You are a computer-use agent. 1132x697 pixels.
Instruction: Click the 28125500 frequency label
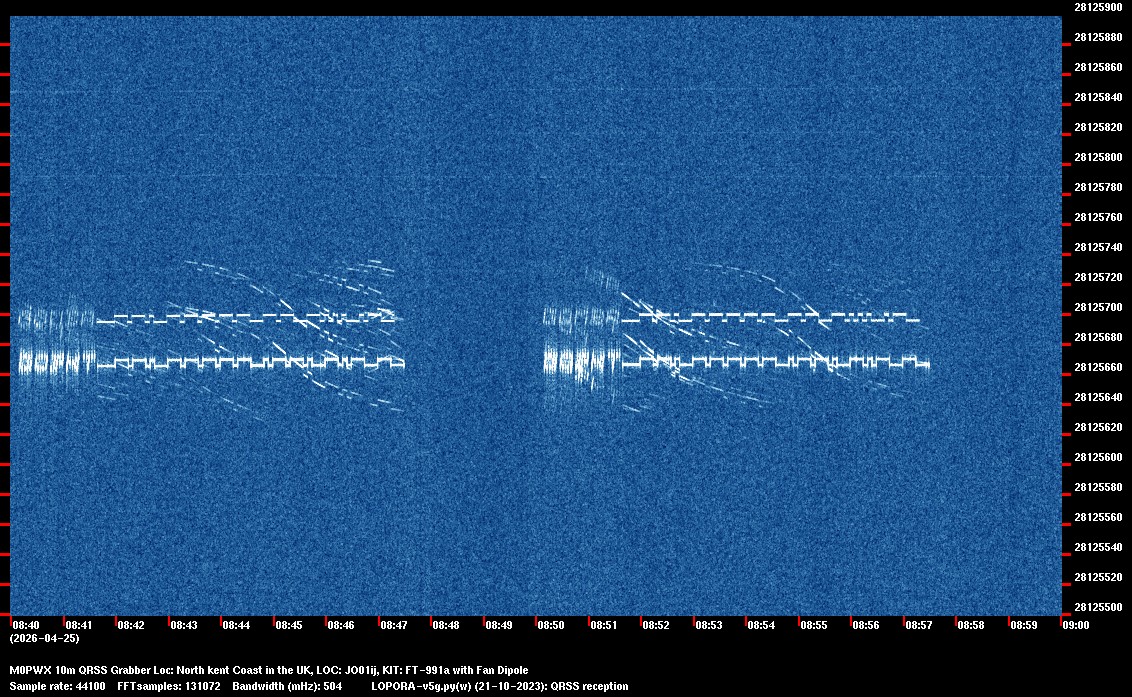(1098, 607)
